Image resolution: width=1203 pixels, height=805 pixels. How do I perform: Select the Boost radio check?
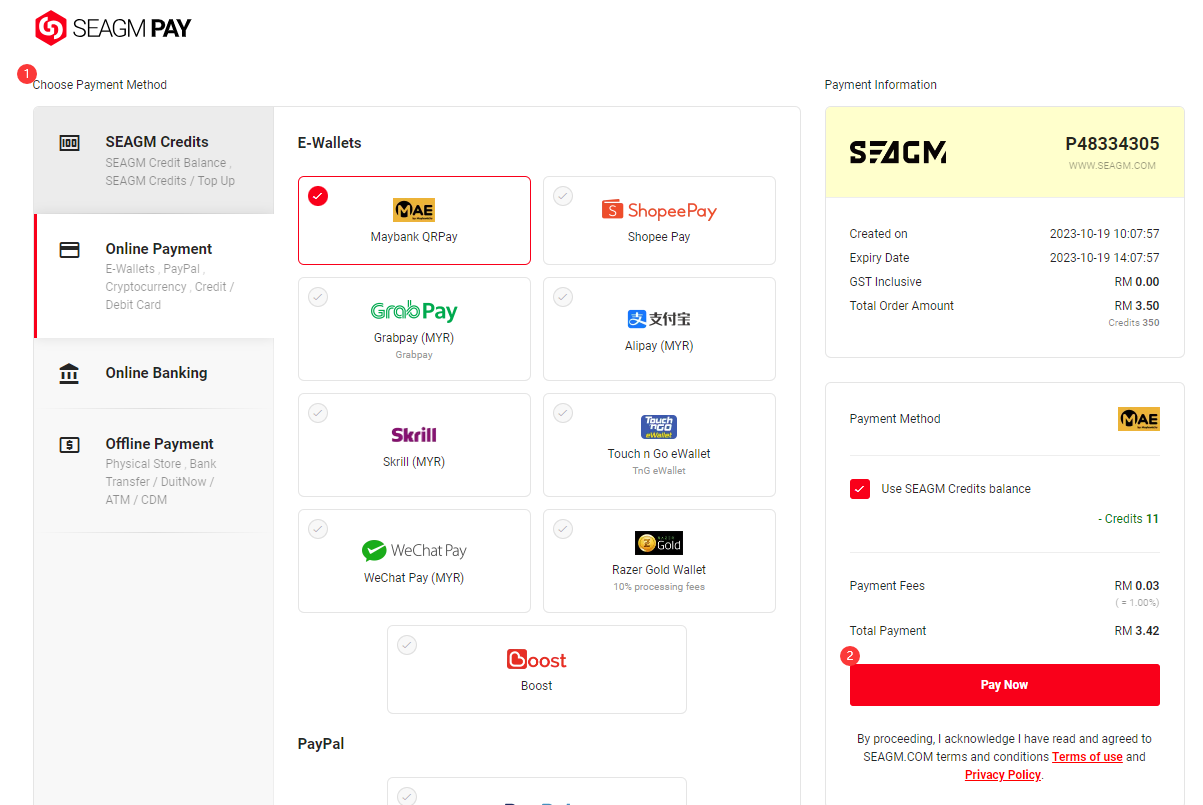407,645
